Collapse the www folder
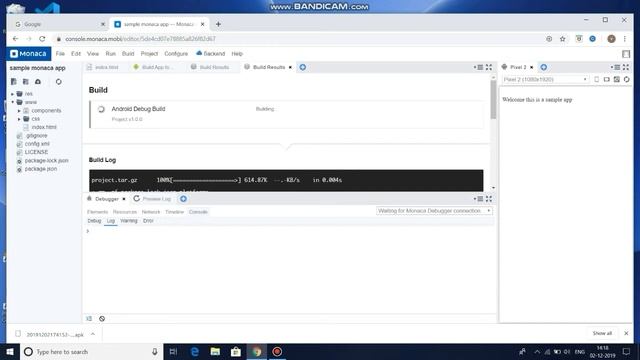The height and width of the screenshot is (360, 640). click(x=12, y=102)
